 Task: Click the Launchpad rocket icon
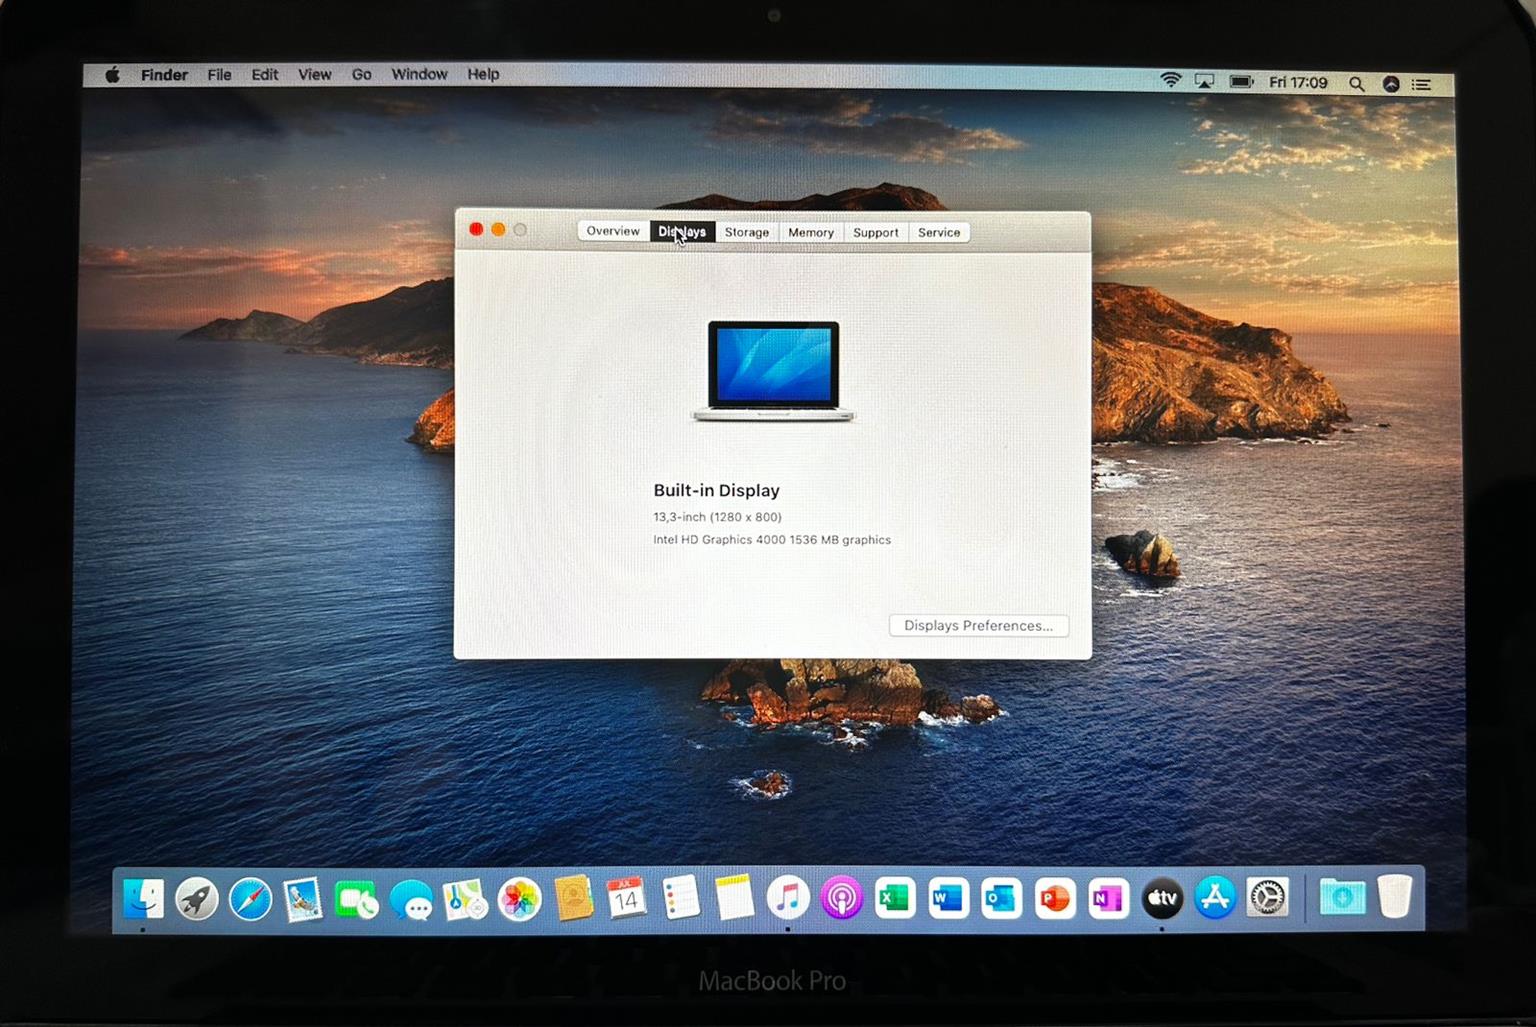(x=197, y=899)
